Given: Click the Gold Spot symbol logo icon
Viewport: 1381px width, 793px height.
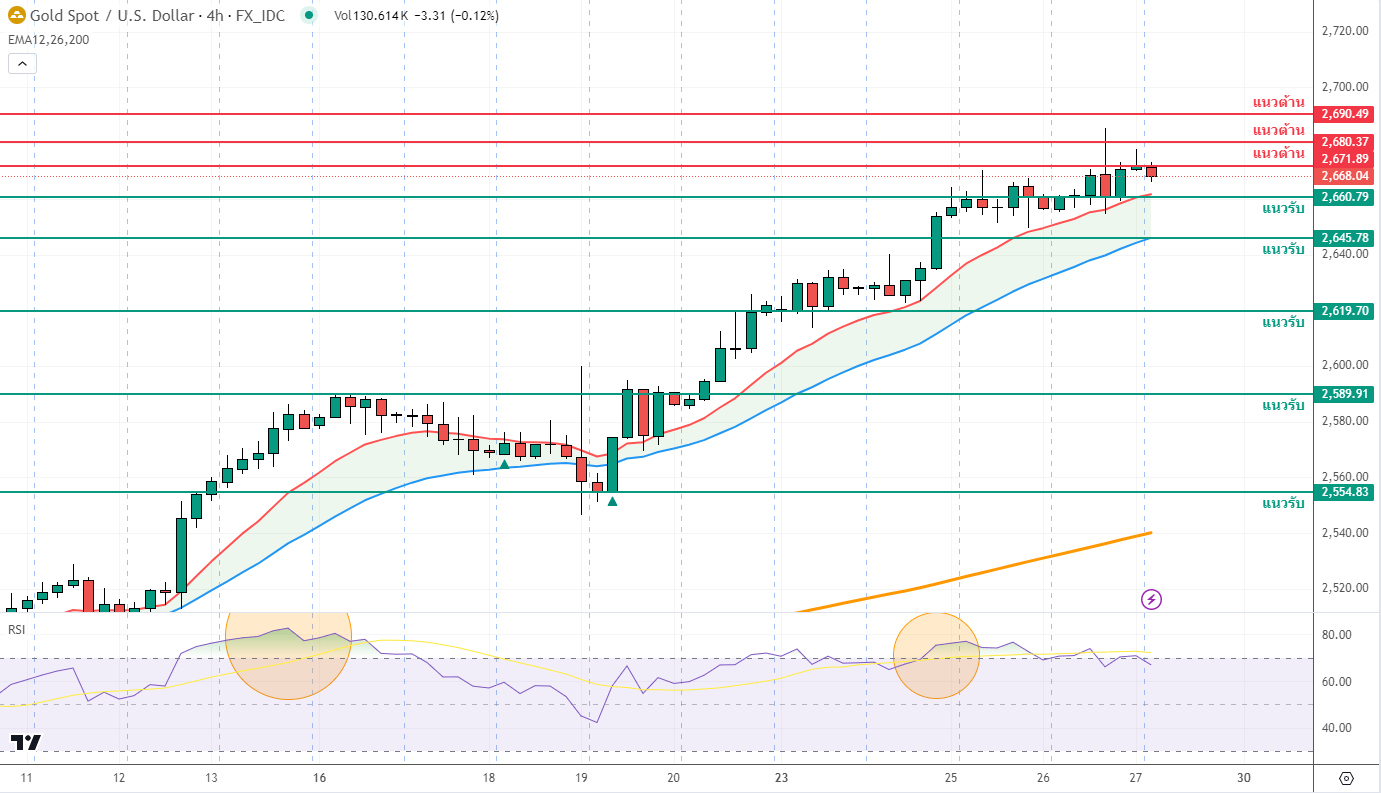Looking at the screenshot, I should click(16, 15).
